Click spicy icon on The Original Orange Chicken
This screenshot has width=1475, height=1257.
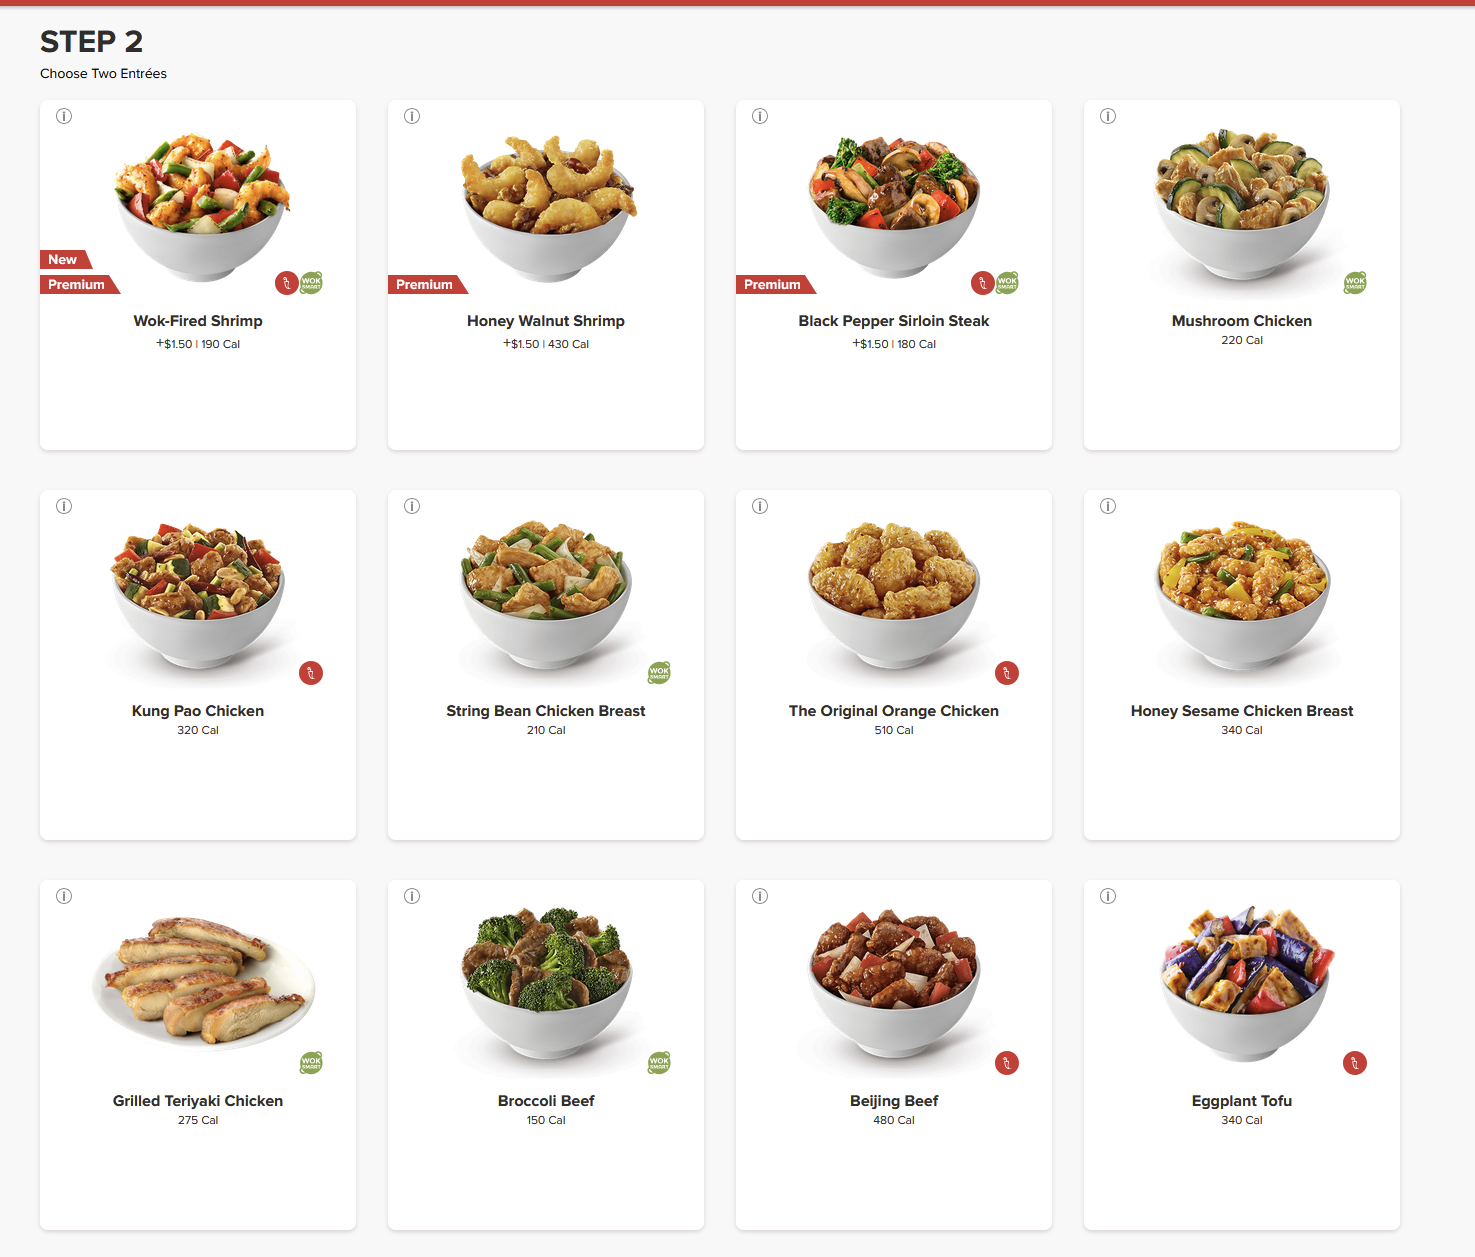[1007, 673]
